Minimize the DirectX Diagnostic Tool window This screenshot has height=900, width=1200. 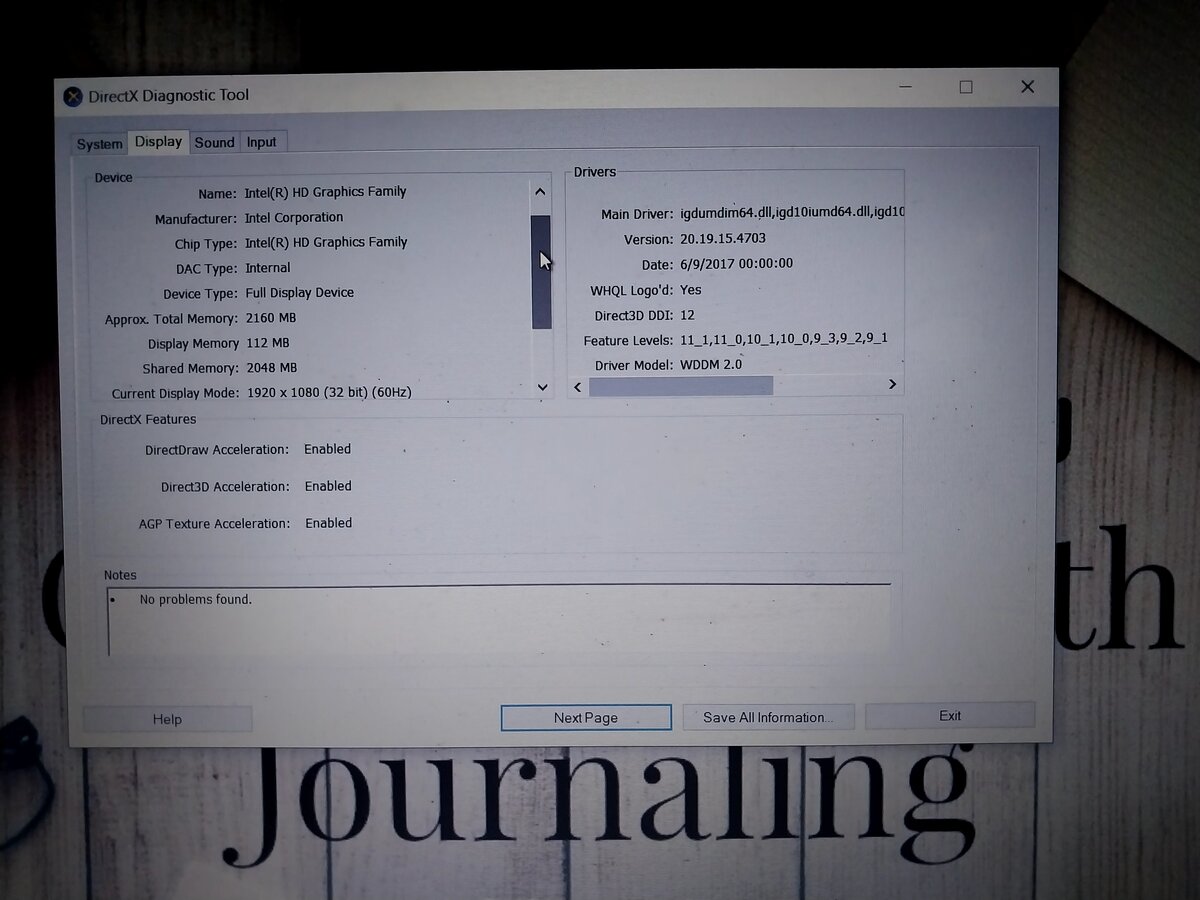(905, 88)
